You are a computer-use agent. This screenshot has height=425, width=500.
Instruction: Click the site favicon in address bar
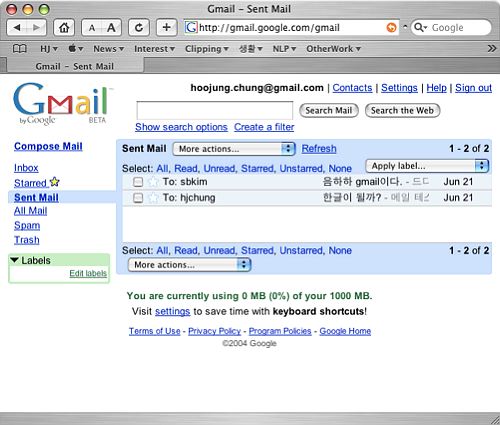point(191,28)
